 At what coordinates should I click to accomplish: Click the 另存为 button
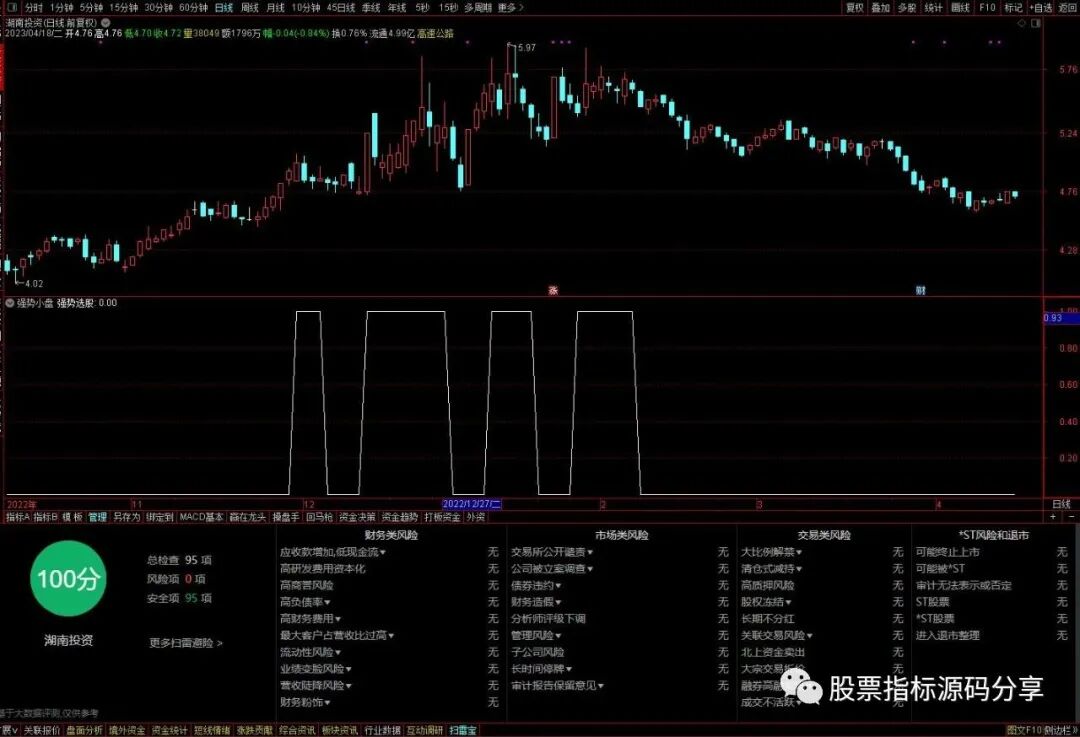tap(127, 517)
